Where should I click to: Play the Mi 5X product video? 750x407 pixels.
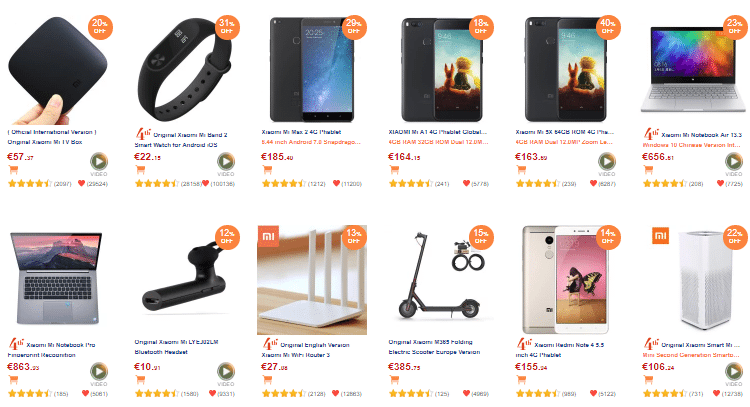(607, 161)
